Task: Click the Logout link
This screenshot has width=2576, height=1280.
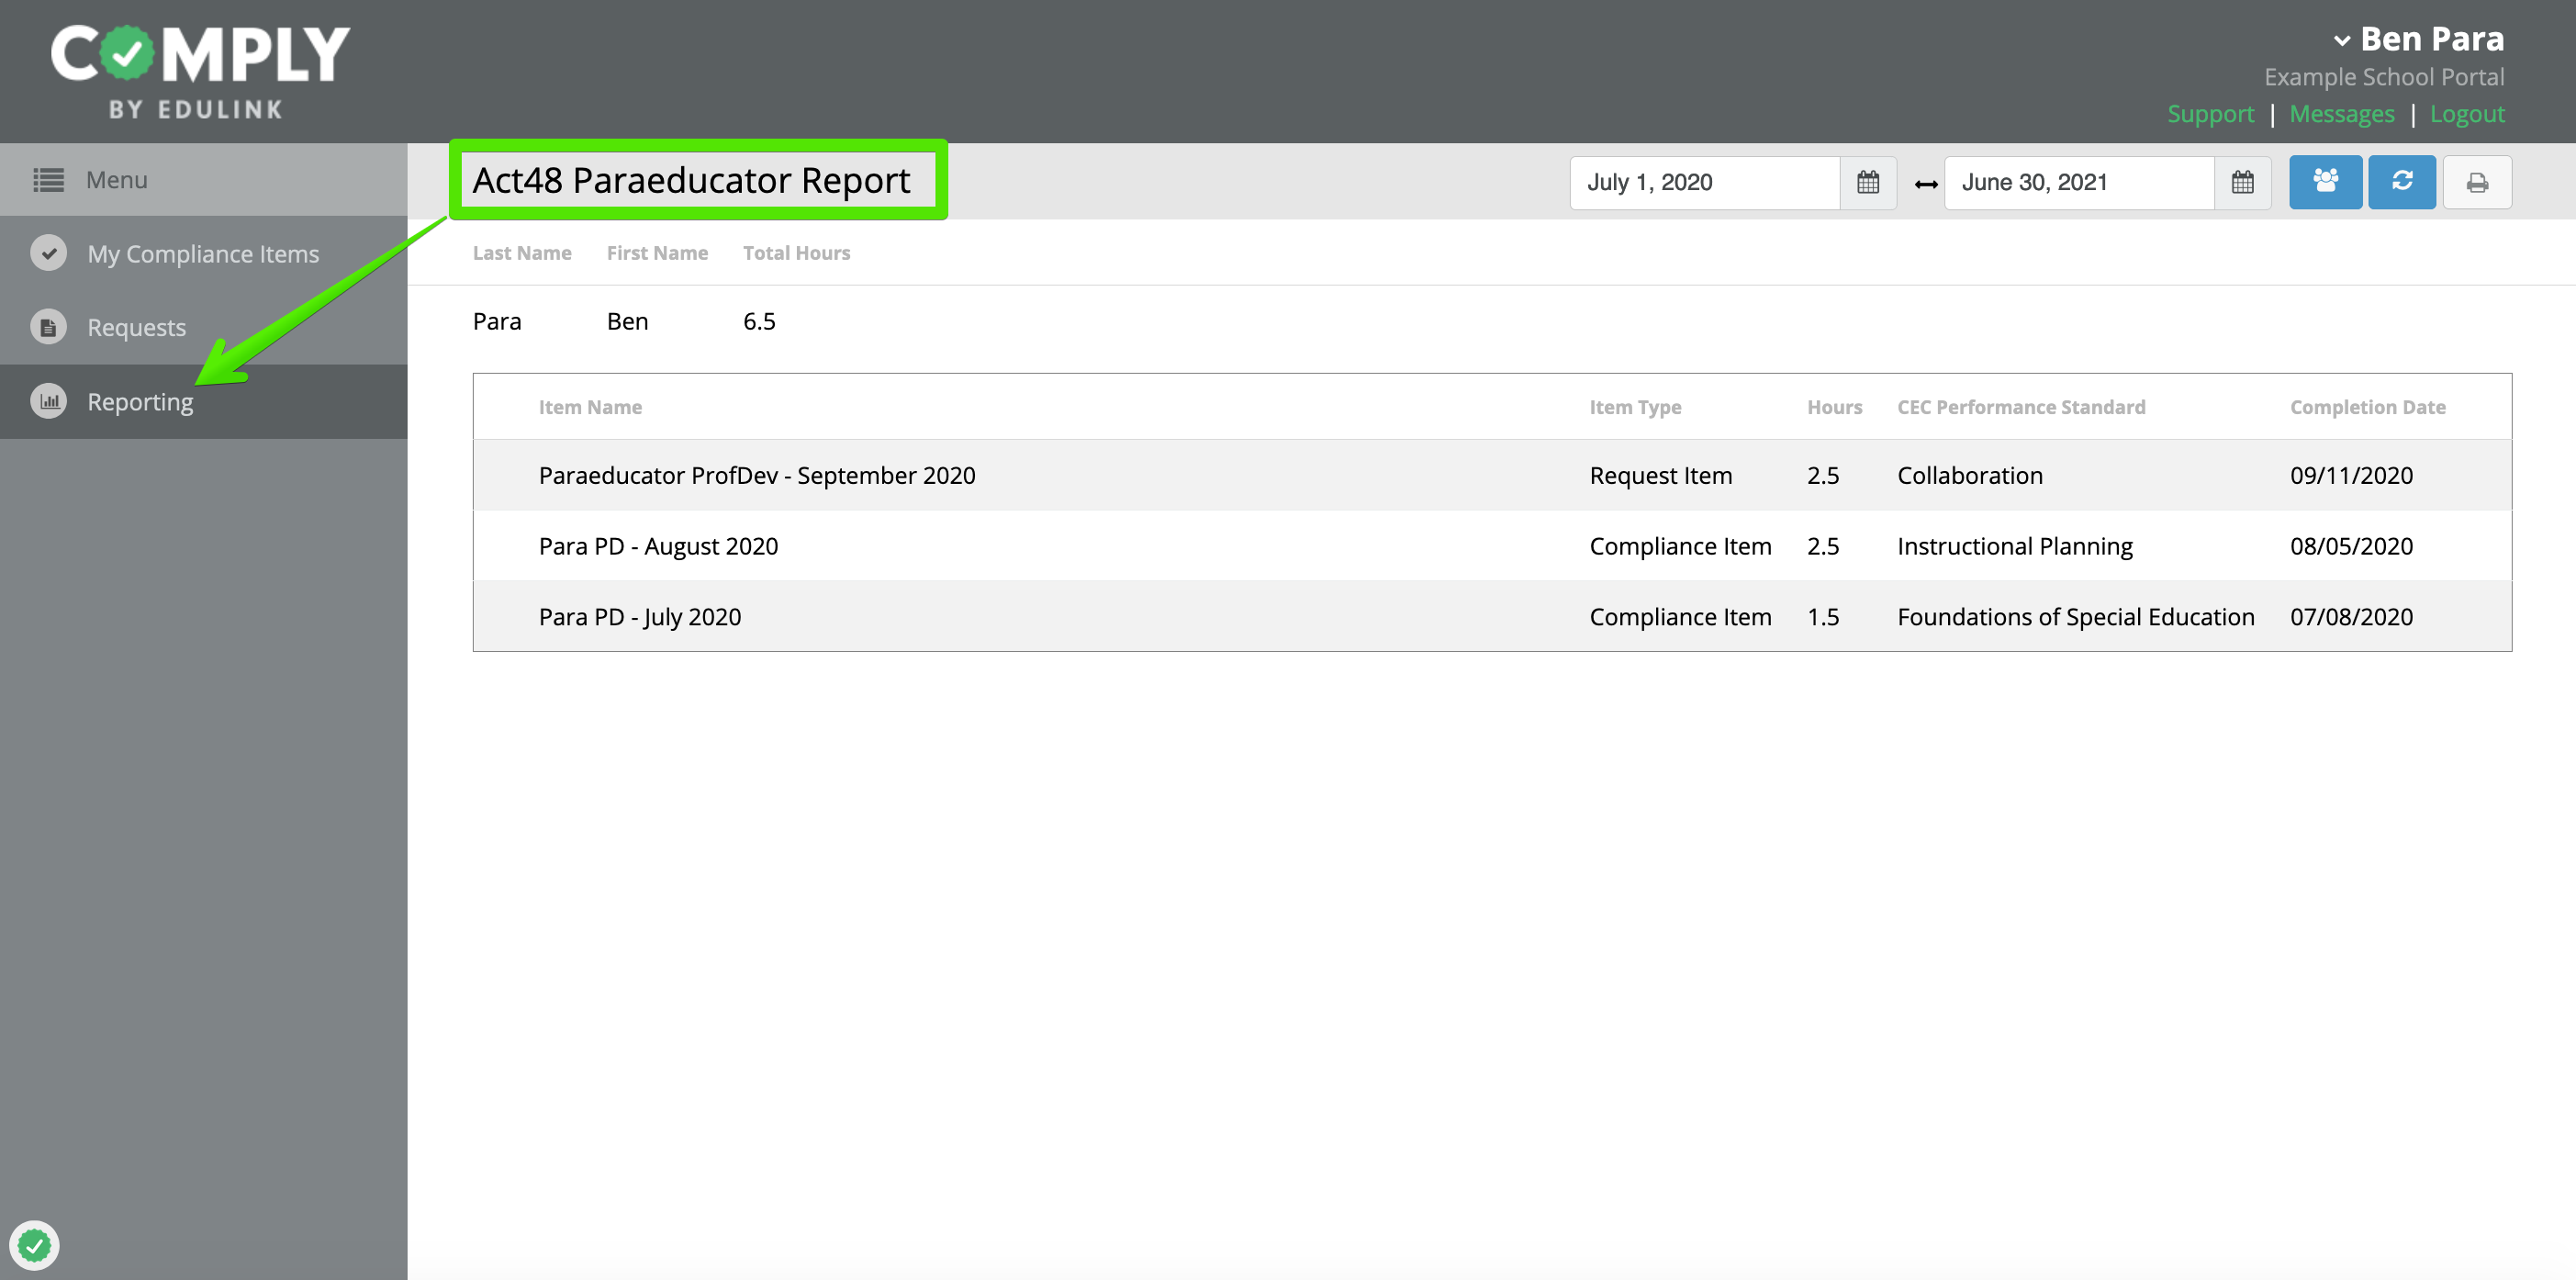Action: tap(2466, 114)
